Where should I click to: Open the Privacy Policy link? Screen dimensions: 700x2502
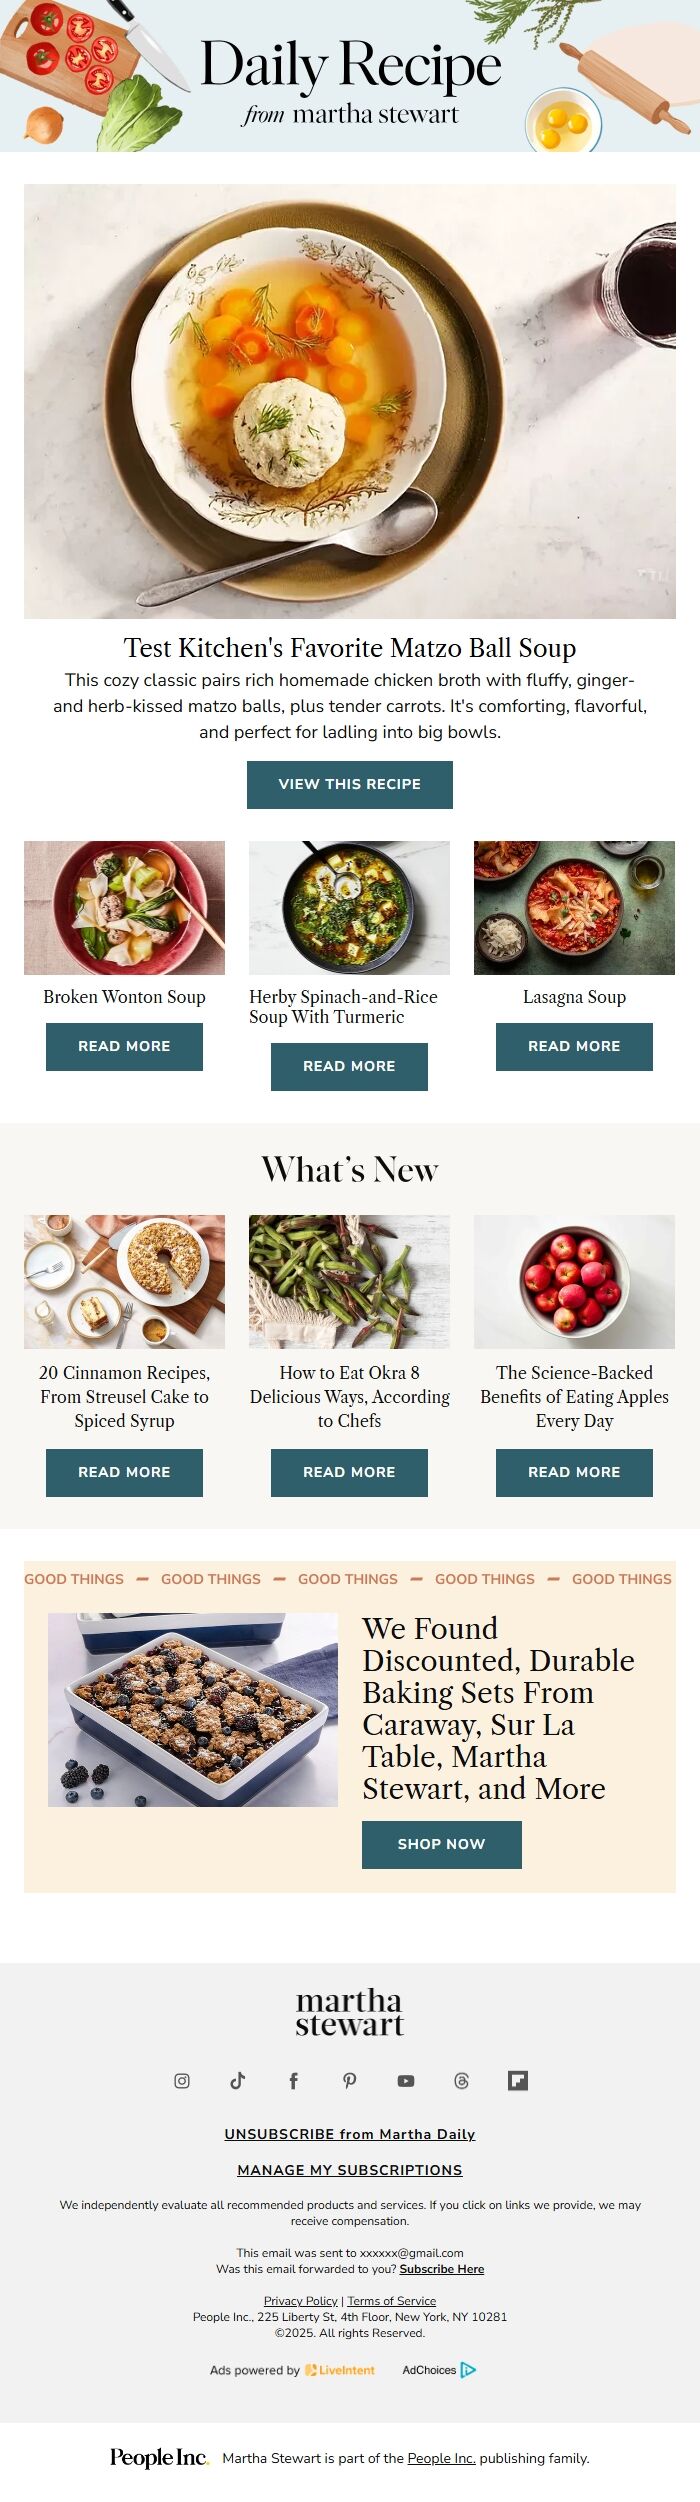click(301, 2301)
